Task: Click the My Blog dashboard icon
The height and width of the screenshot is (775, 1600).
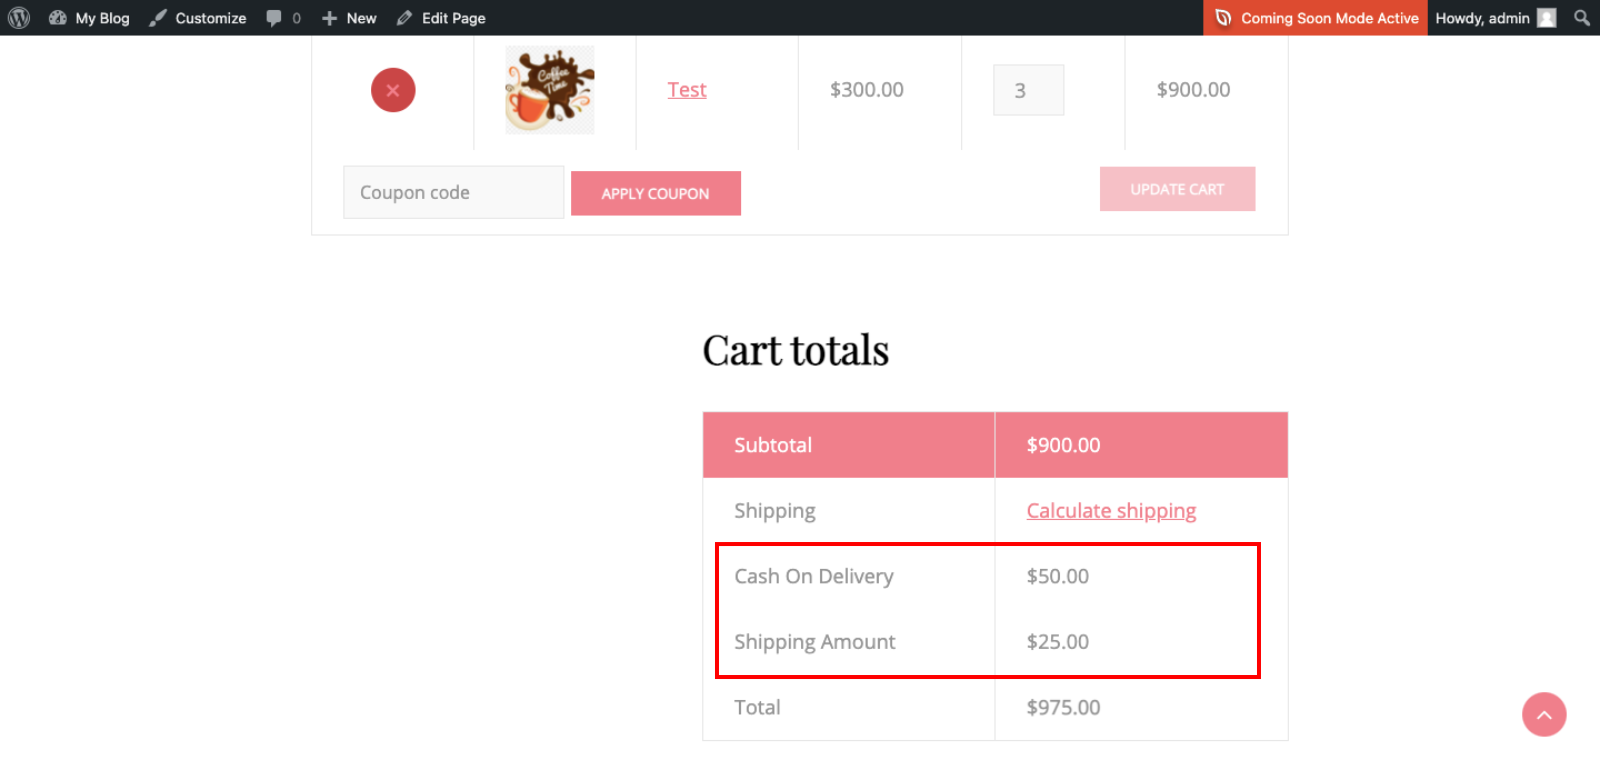Action: pyautogui.click(x=58, y=18)
